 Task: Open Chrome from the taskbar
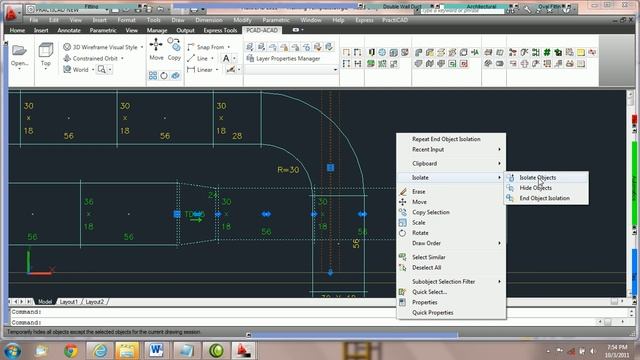71,350
